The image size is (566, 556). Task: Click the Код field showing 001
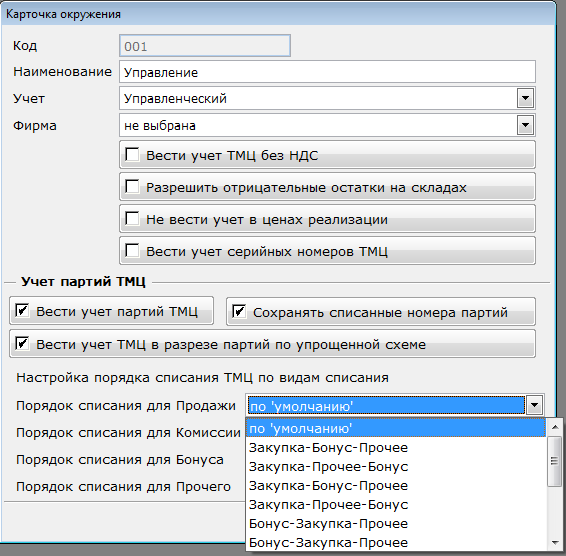click(x=205, y=45)
